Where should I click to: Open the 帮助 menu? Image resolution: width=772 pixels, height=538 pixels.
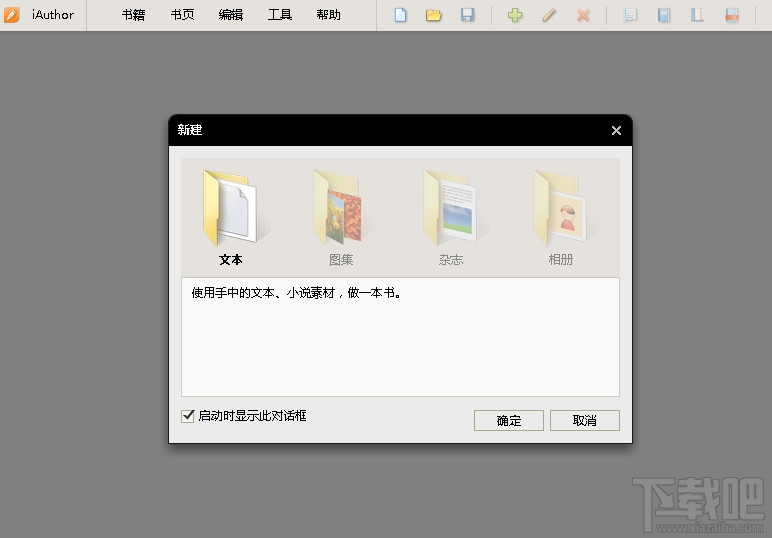click(328, 15)
